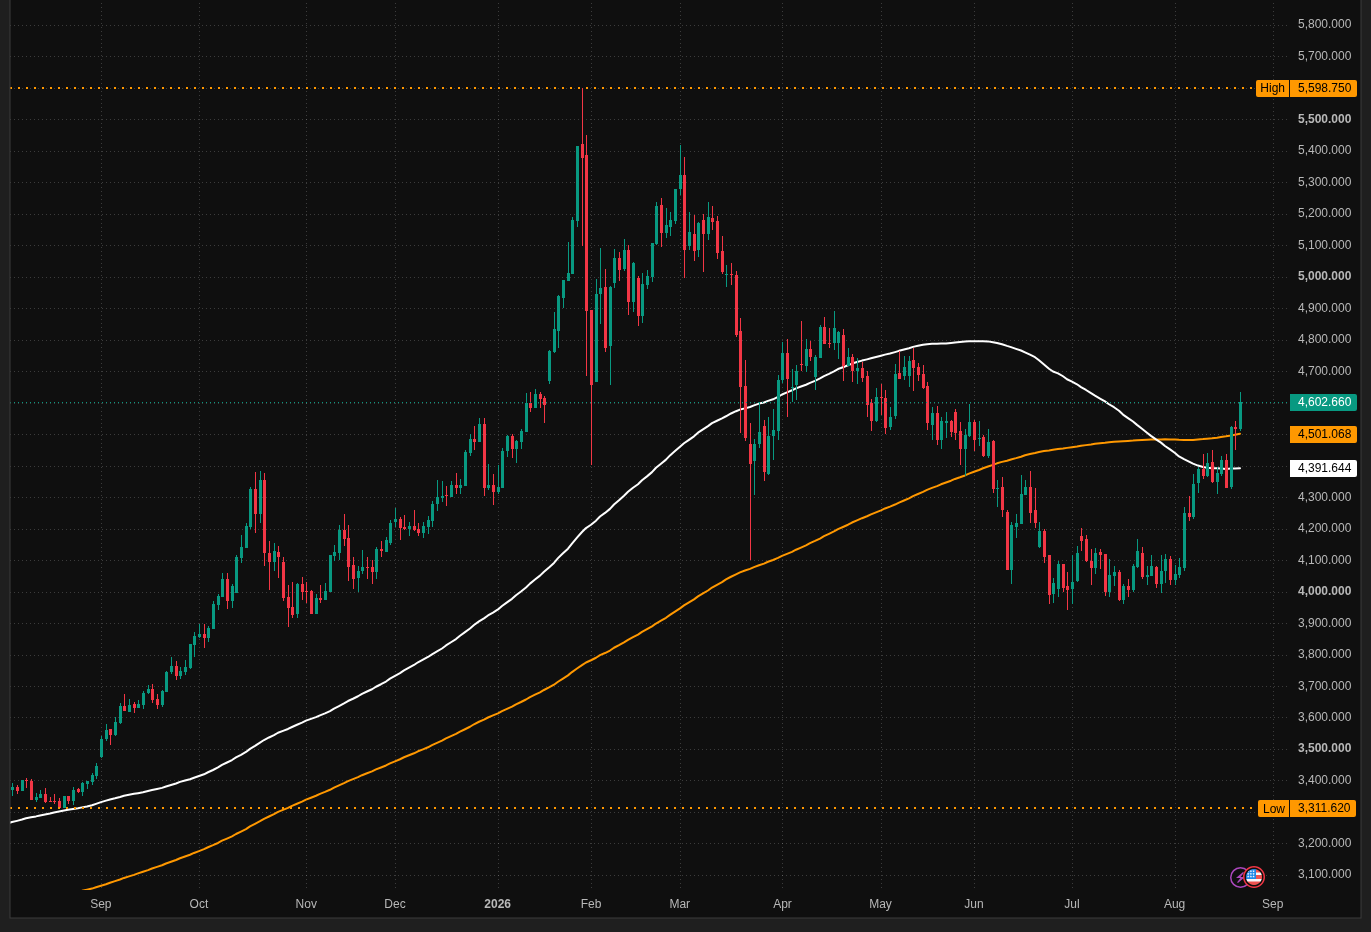Click the 5,200.000 price axis label
Viewport: 1371px width, 932px height.
click(x=1324, y=213)
